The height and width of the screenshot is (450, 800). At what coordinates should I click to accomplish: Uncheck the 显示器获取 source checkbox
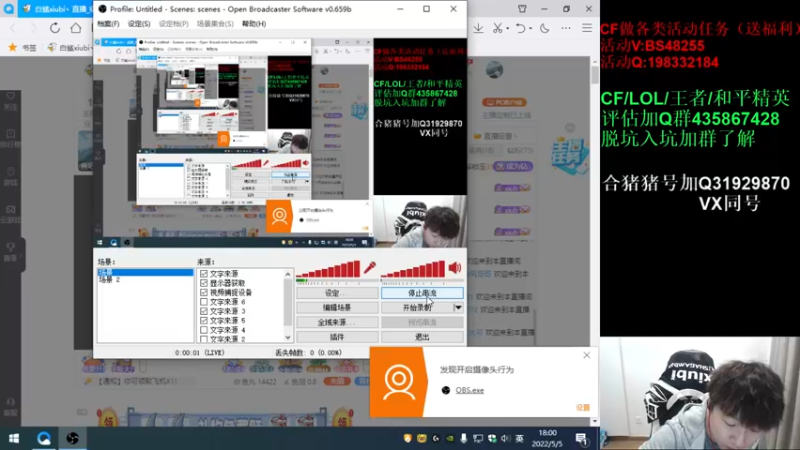pyautogui.click(x=204, y=283)
